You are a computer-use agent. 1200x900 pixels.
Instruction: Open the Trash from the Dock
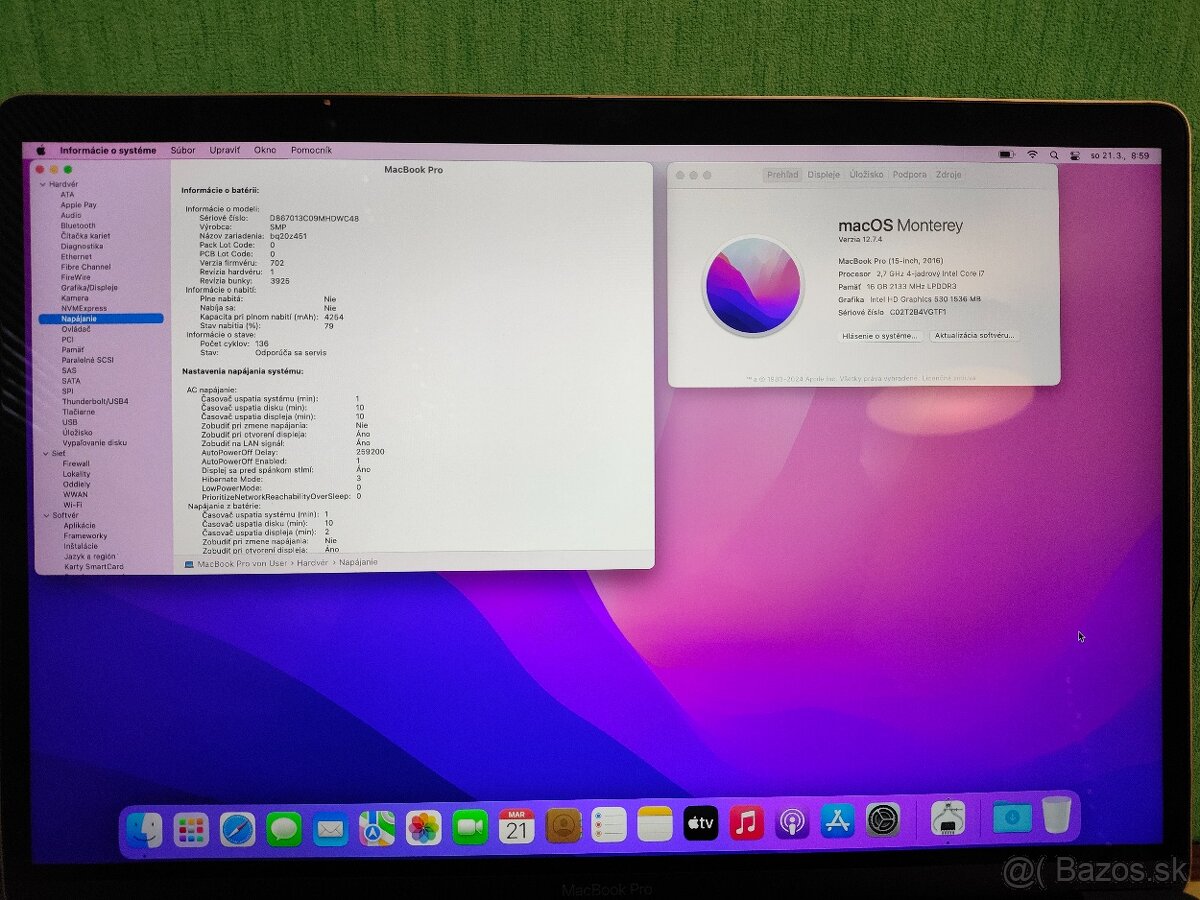click(x=1055, y=823)
